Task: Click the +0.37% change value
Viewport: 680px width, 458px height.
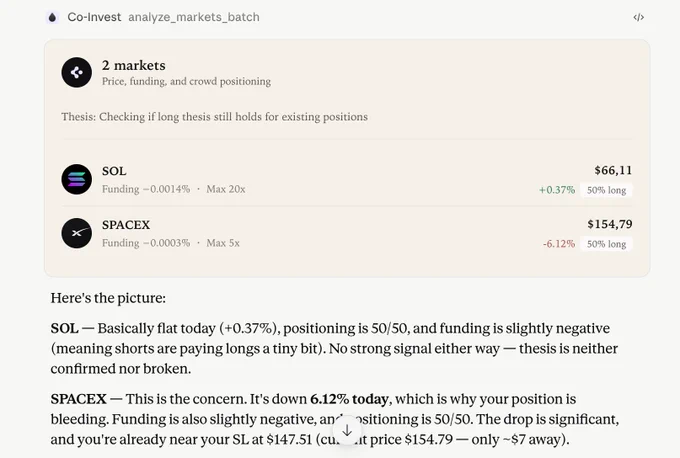Action: (x=557, y=190)
